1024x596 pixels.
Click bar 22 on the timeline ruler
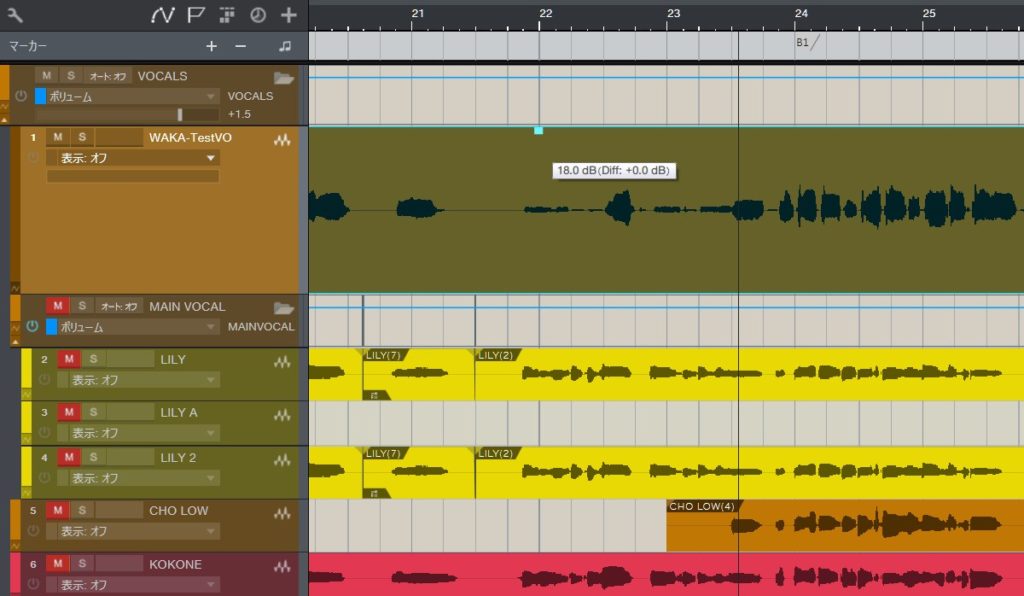[x=545, y=13]
